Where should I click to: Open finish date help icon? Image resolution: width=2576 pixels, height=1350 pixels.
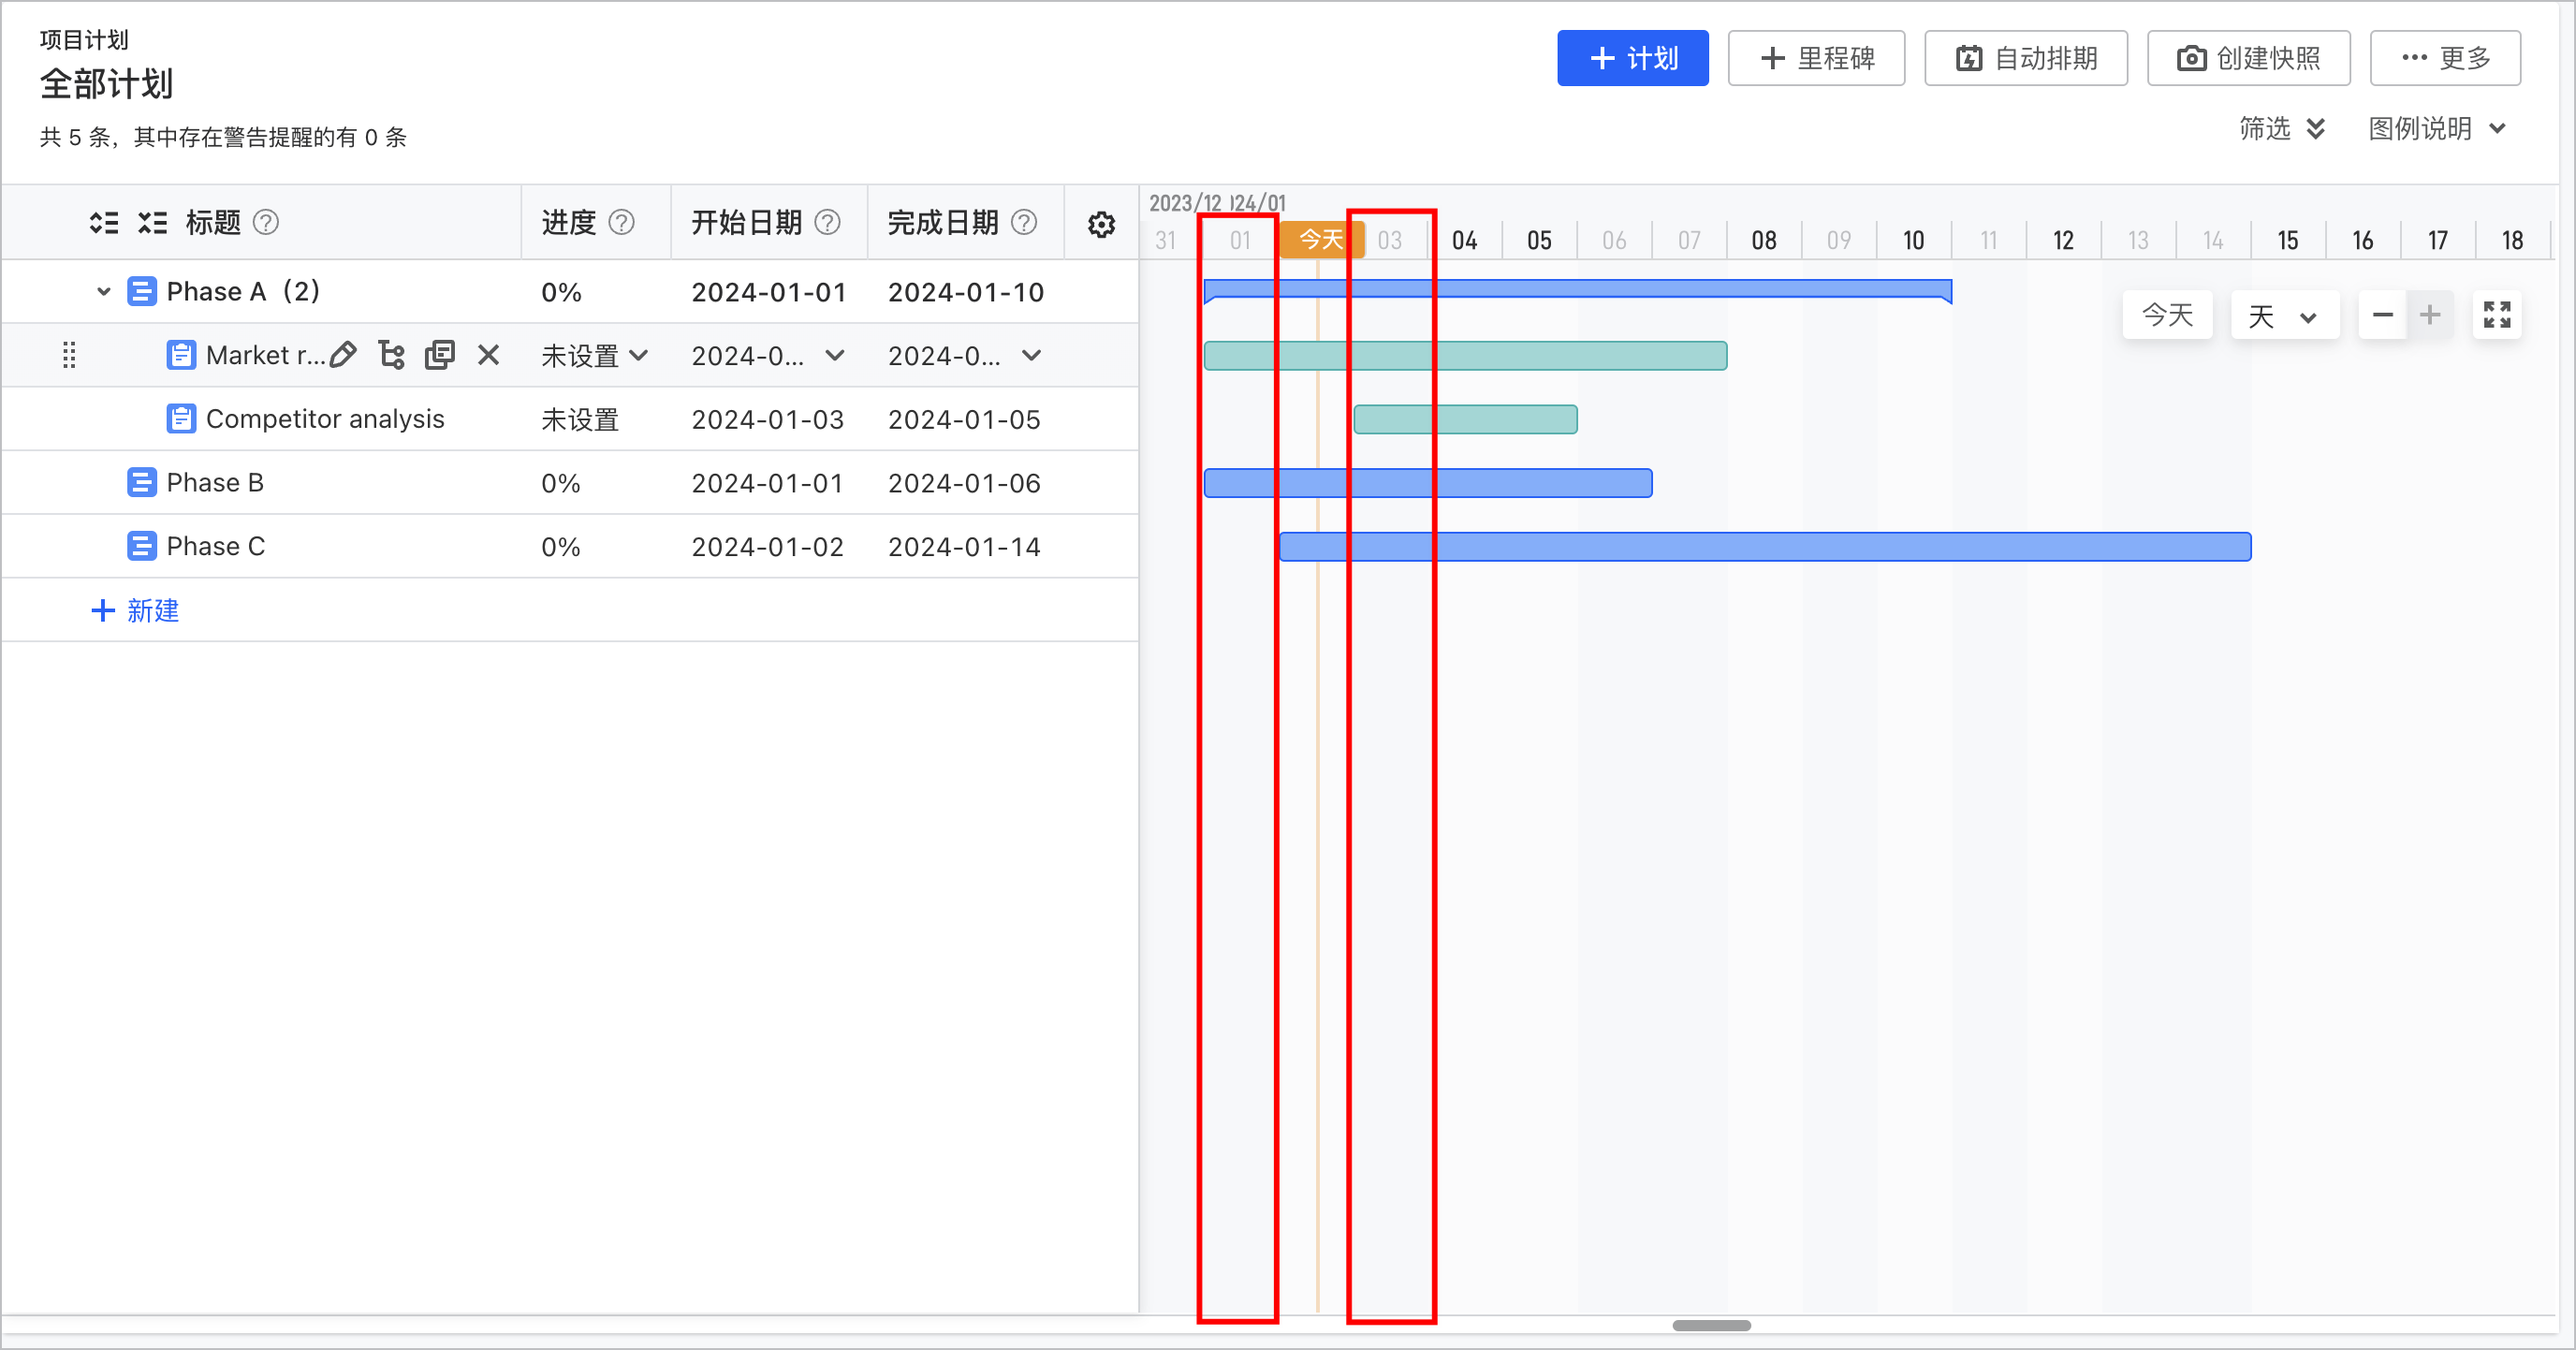click(x=1024, y=222)
